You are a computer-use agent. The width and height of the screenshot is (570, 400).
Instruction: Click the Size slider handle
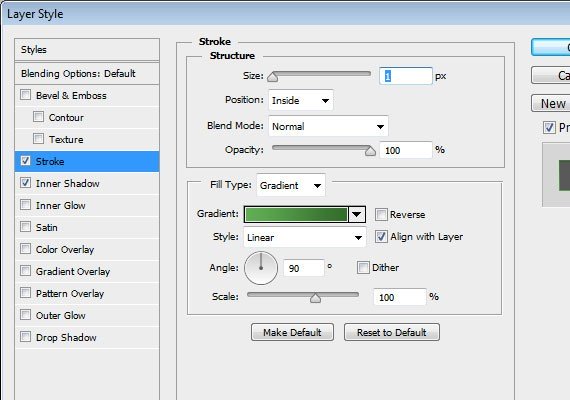(273, 77)
